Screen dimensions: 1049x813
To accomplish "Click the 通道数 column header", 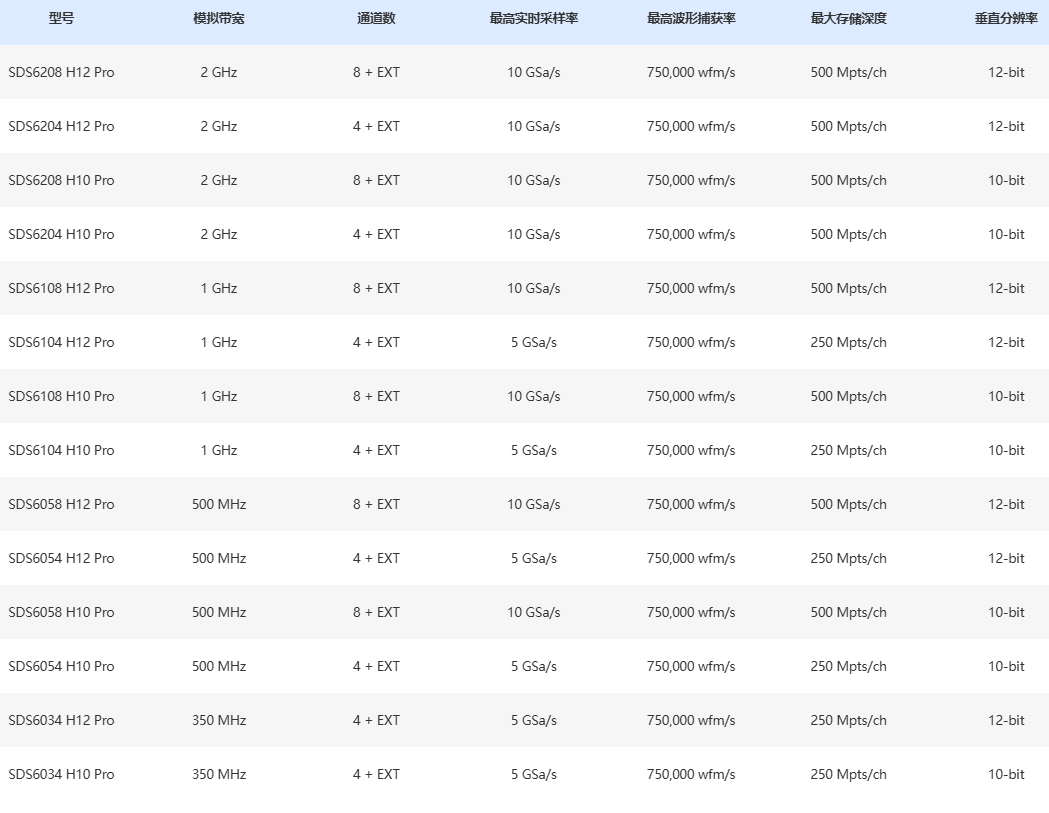I will point(376,19).
